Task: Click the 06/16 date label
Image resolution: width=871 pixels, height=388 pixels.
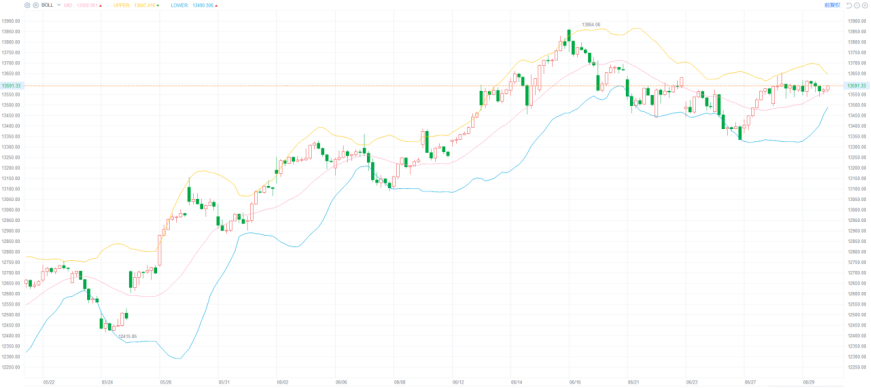Action: click(575, 382)
